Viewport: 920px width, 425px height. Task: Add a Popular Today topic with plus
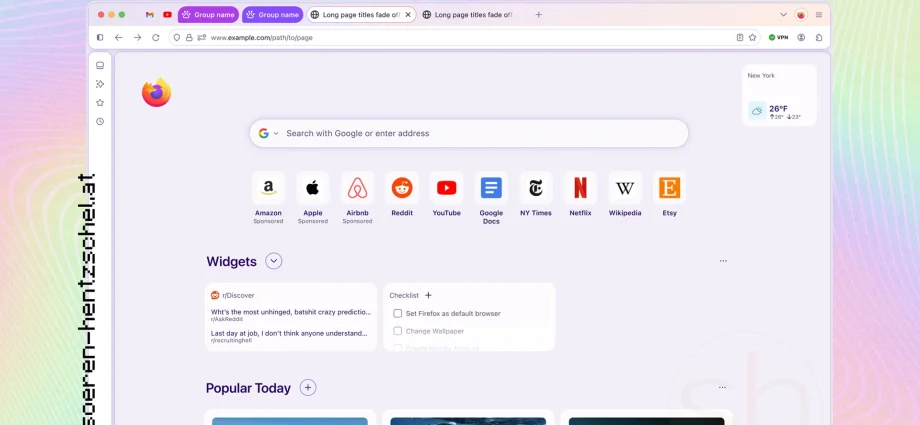tap(308, 387)
